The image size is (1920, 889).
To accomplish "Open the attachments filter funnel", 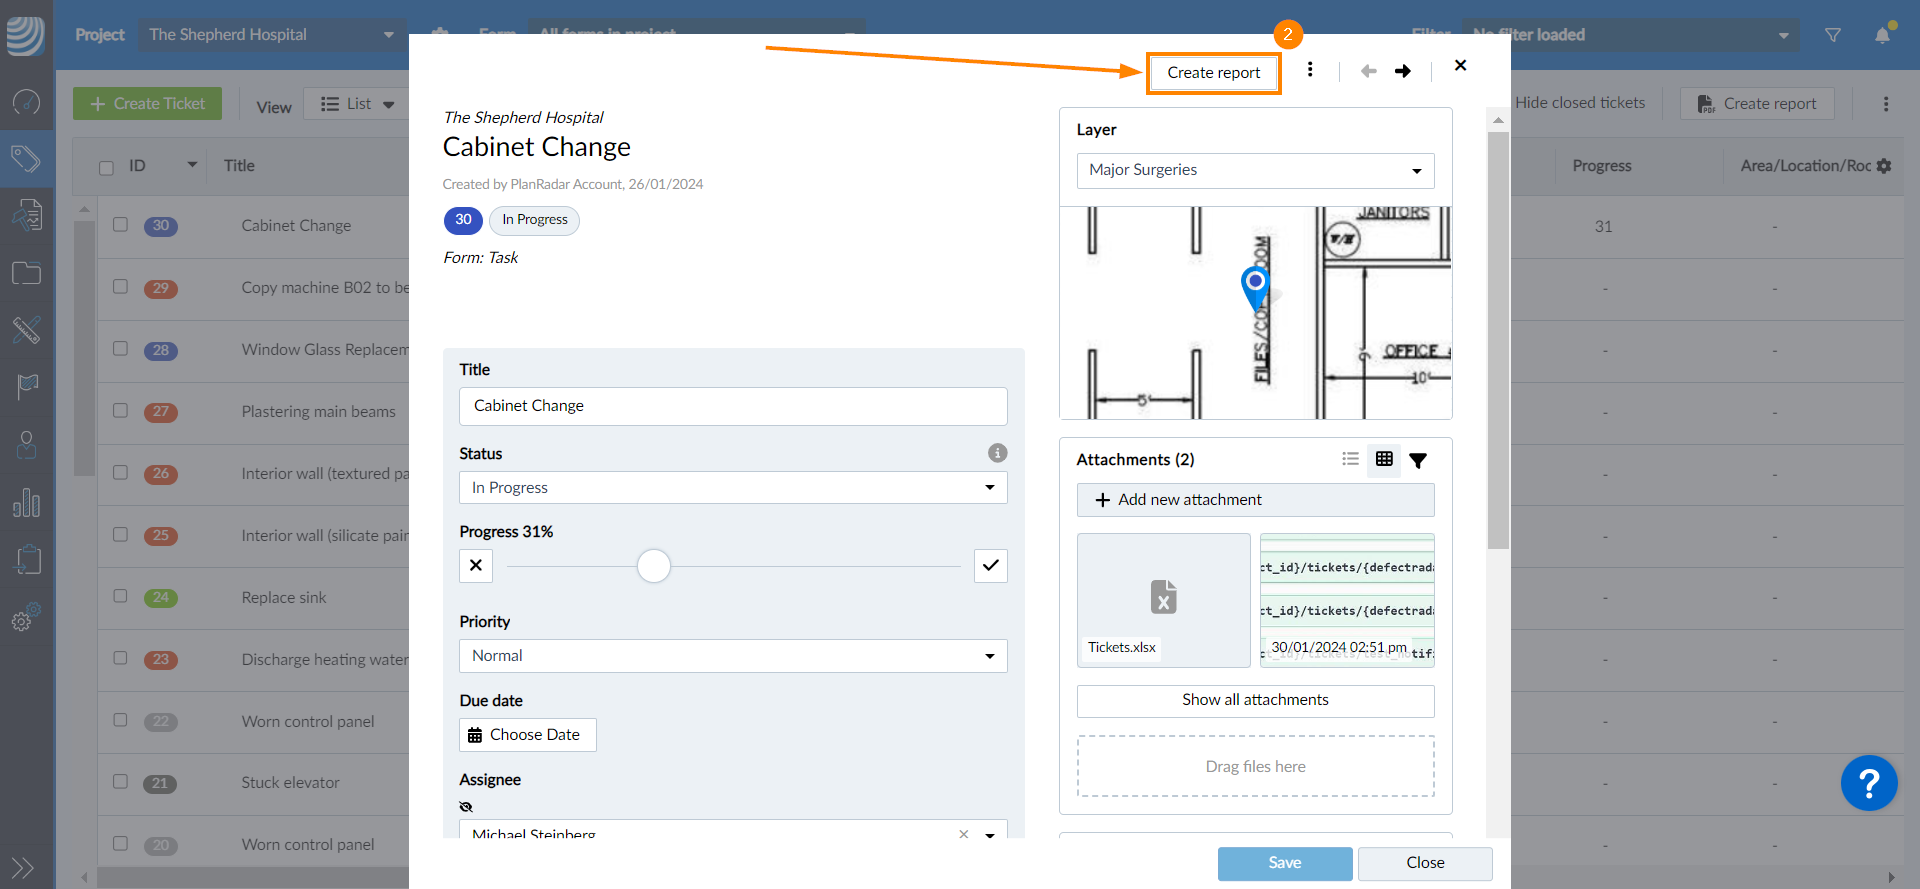I will tap(1418, 460).
